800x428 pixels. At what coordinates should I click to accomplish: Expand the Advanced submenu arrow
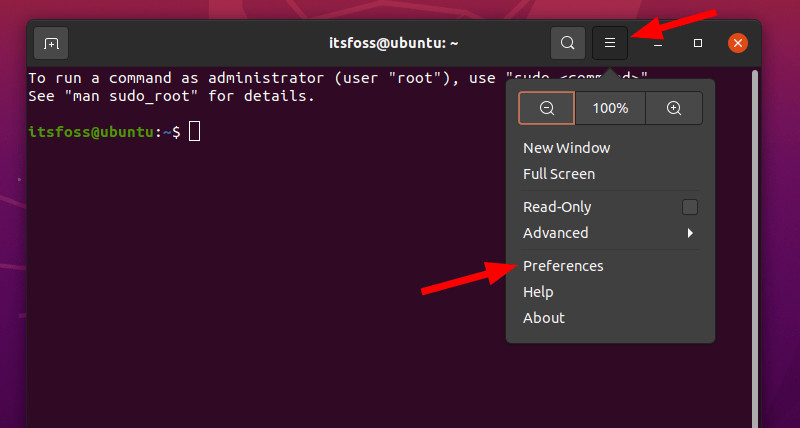point(690,233)
